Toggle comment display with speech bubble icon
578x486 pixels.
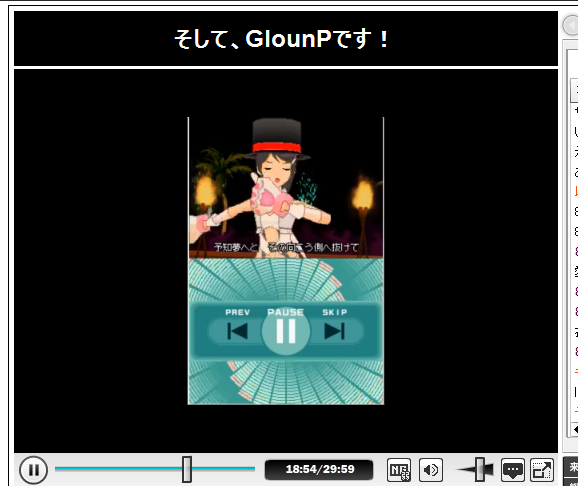click(513, 470)
